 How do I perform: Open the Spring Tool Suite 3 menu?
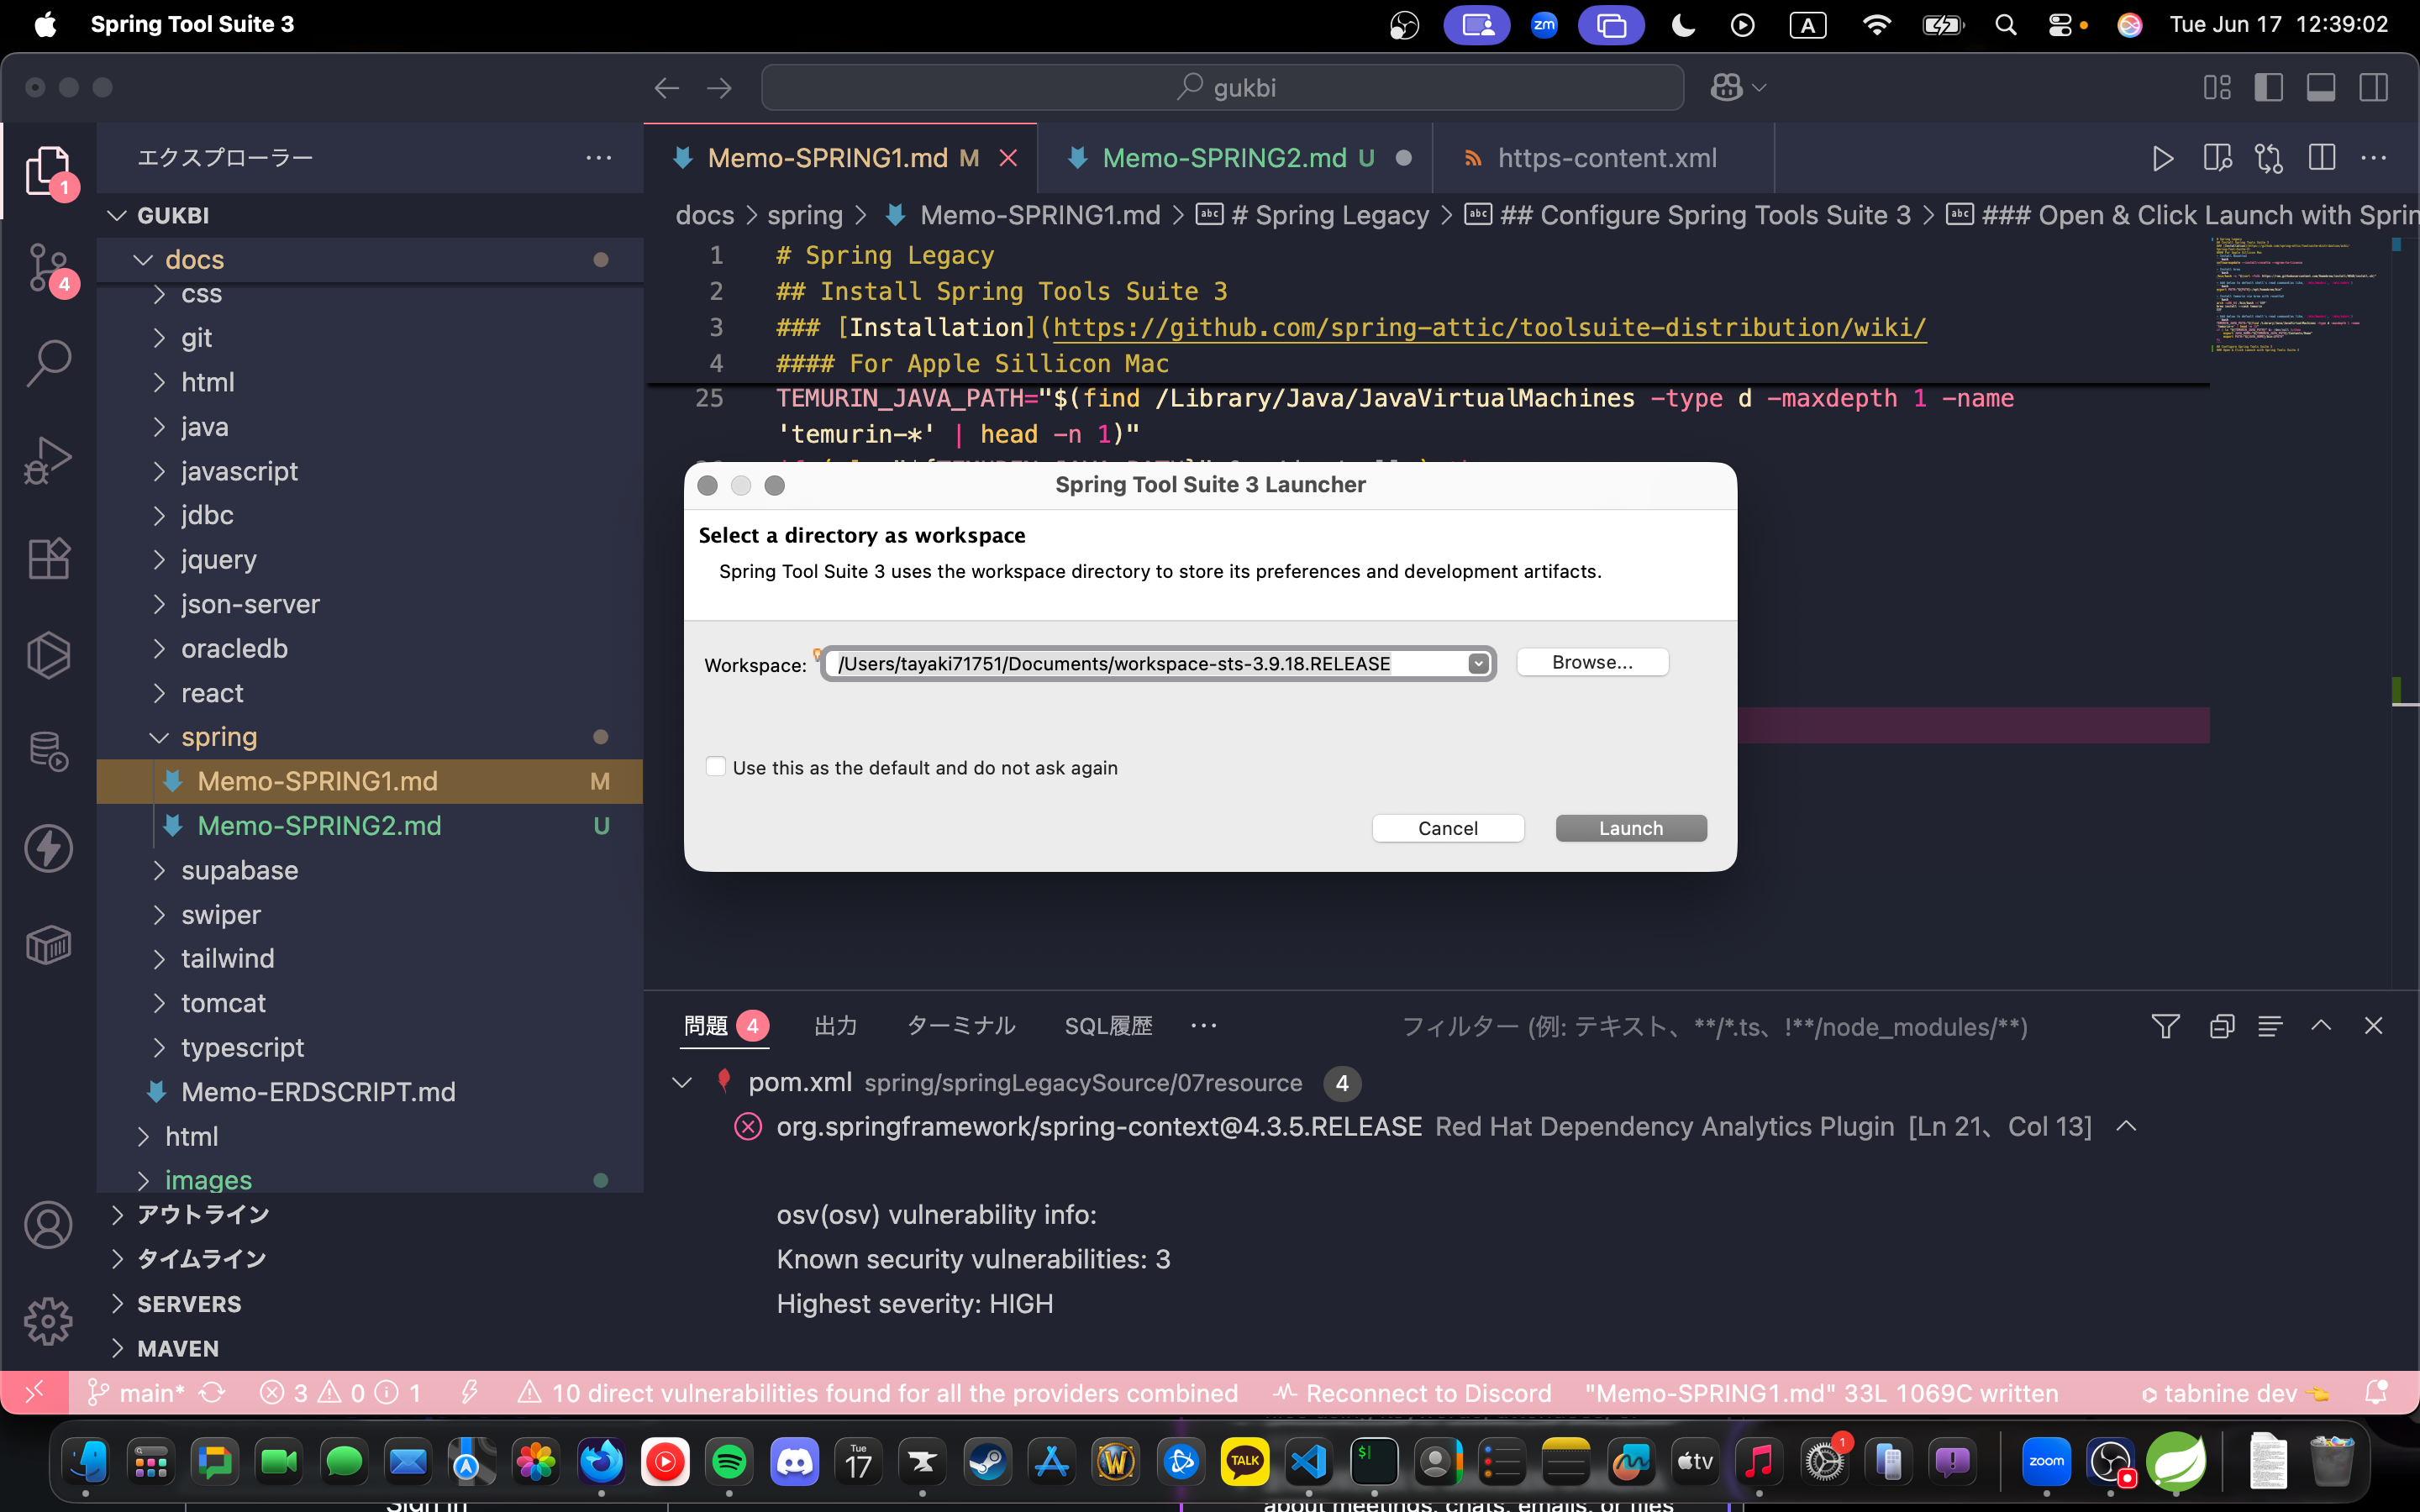click(192, 25)
